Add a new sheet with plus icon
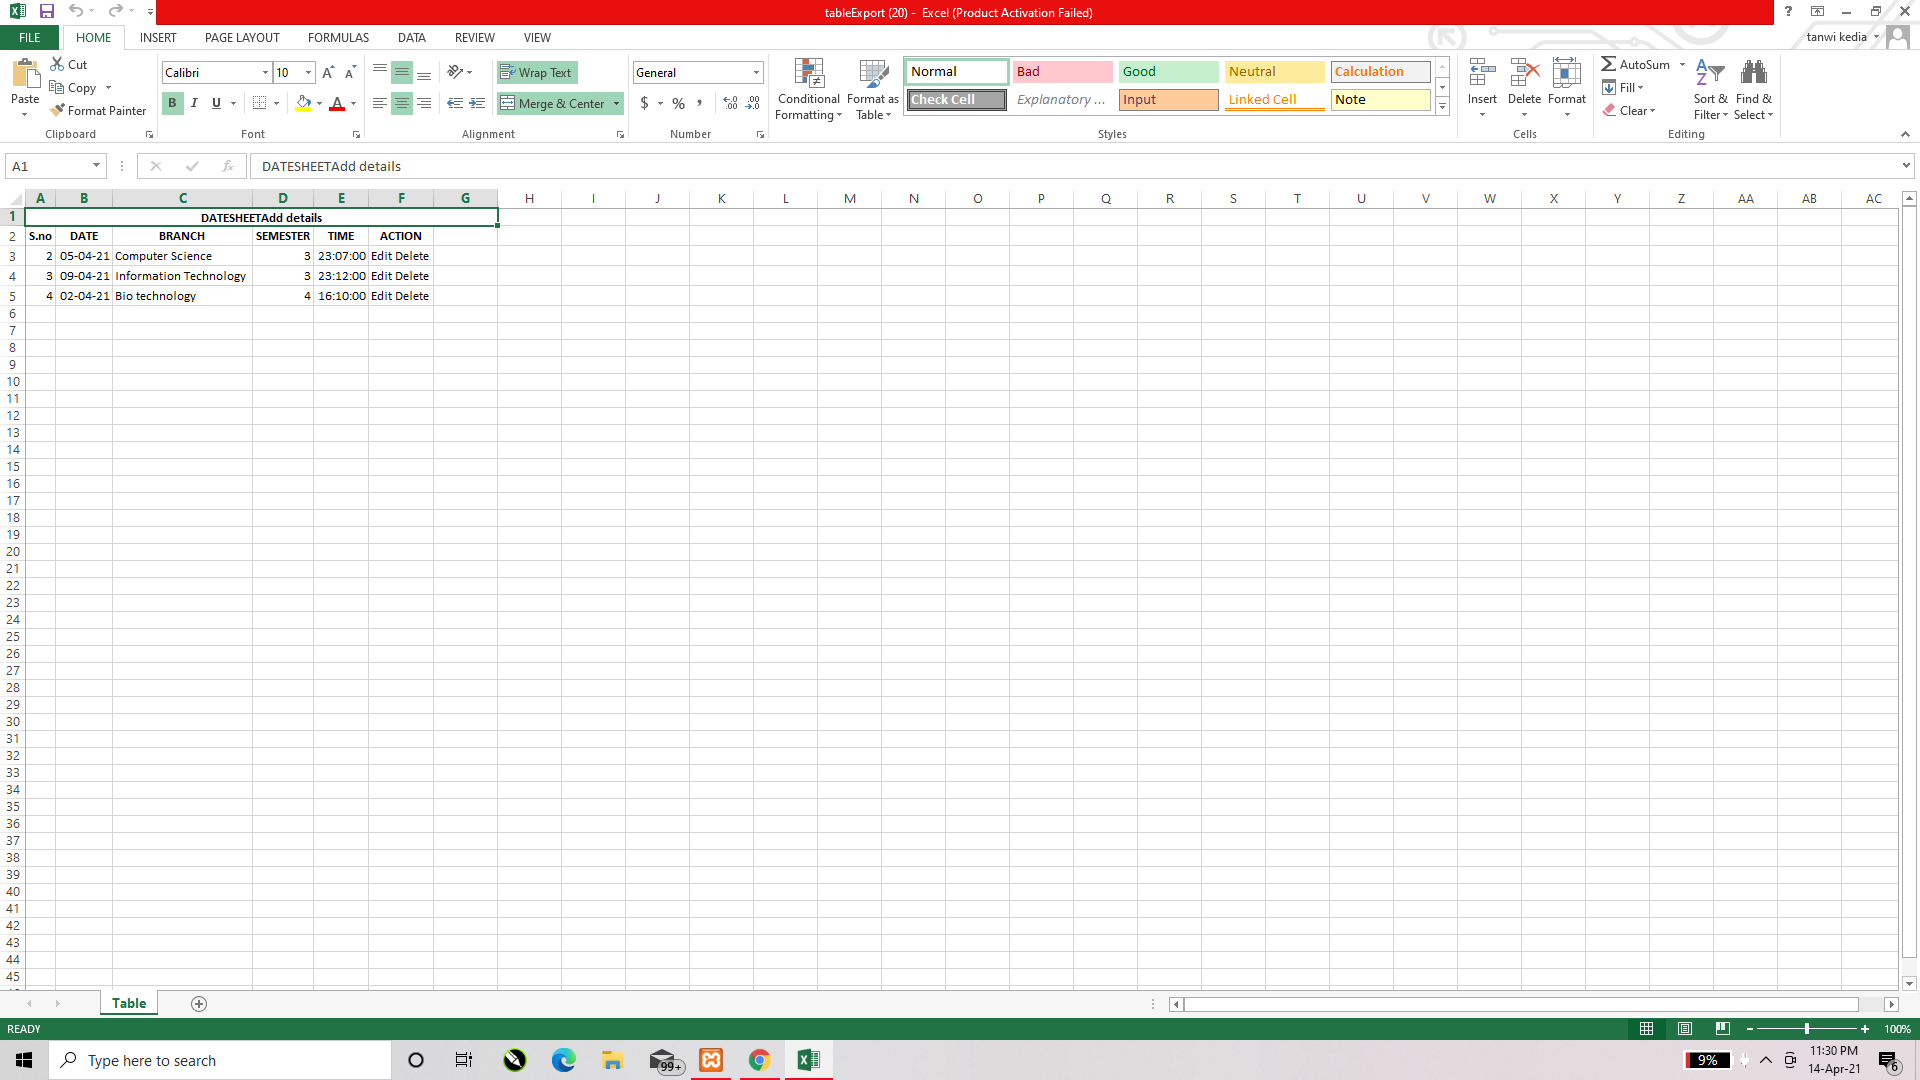The width and height of the screenshot is (1920, 1080). coord(199,1004)
